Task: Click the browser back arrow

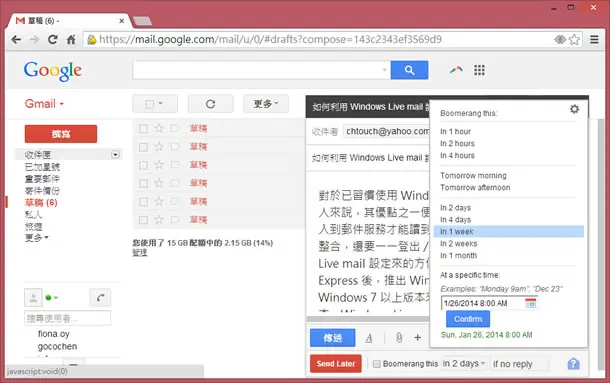Action: point(16,39)
